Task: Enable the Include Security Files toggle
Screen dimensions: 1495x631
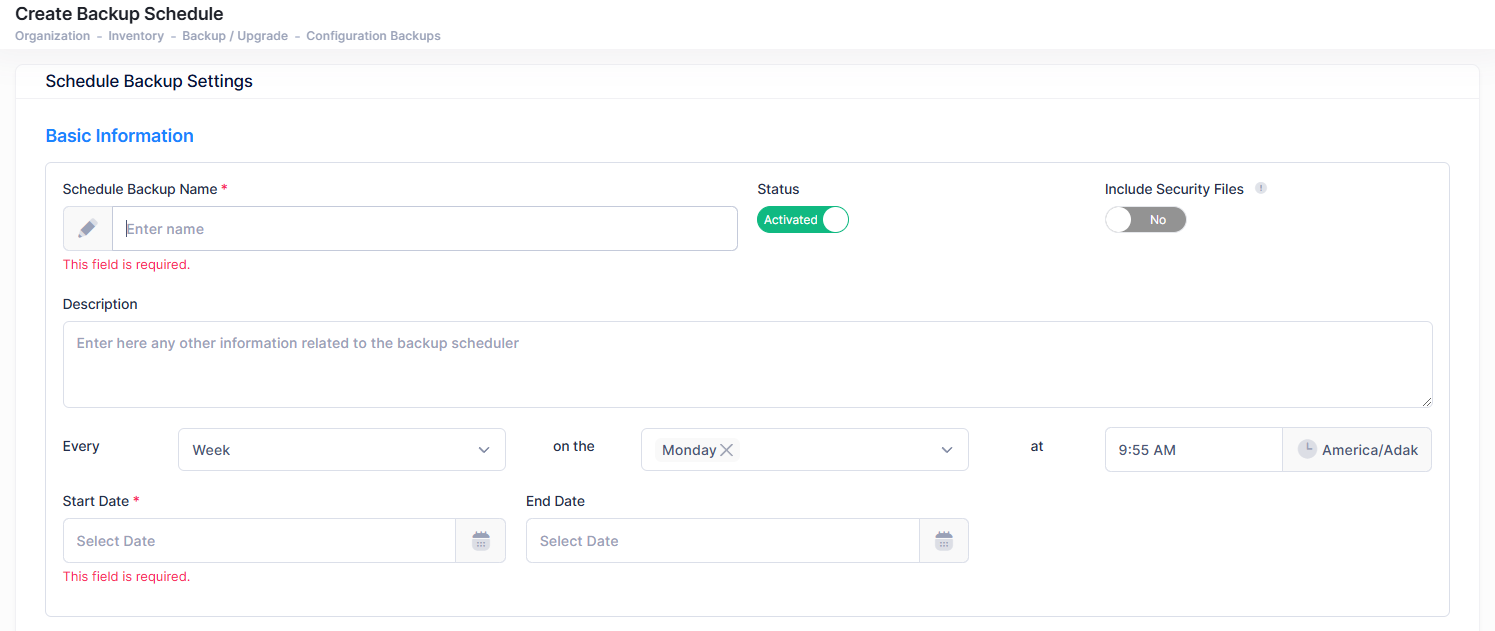Action: [x=1145, y=220]
